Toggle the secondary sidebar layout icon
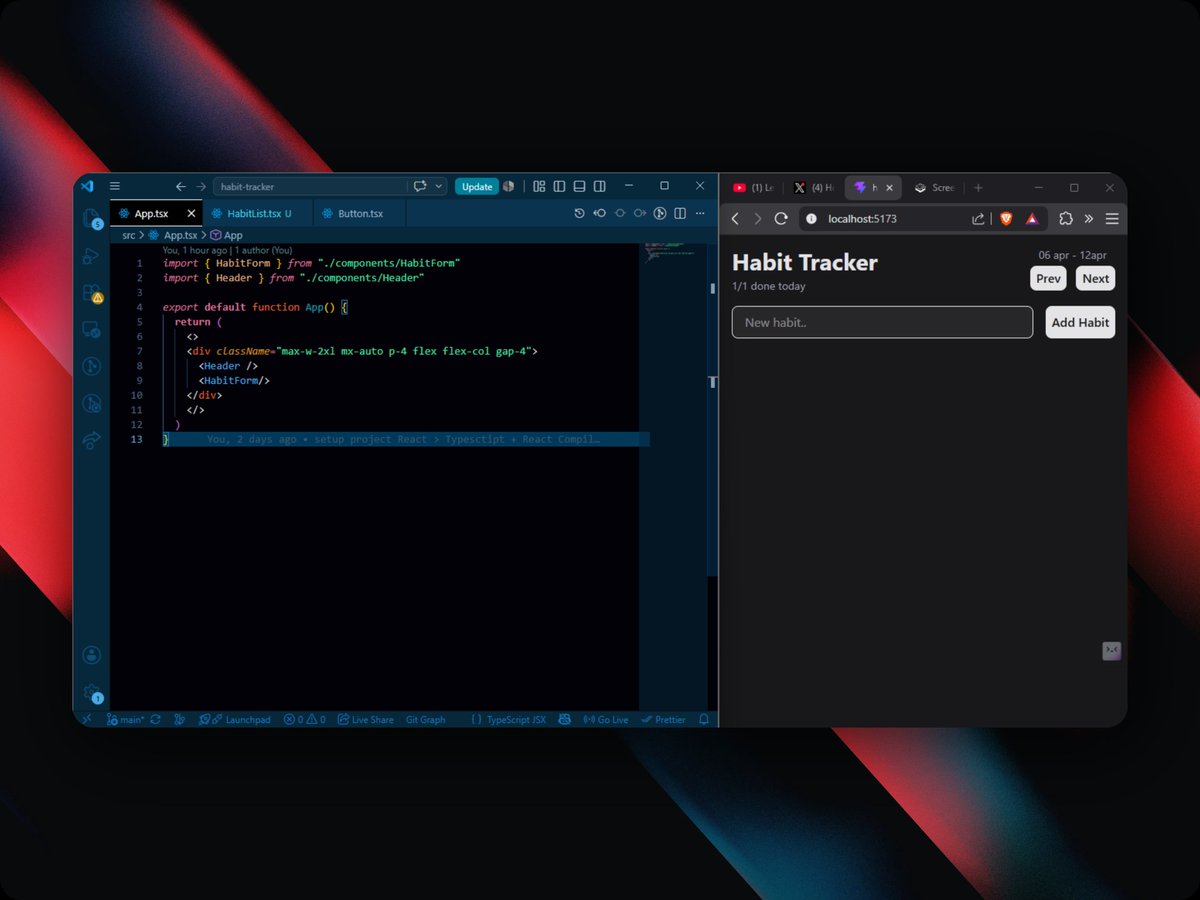This screenshot has height=900, width=1200. [x=599, y=186]
